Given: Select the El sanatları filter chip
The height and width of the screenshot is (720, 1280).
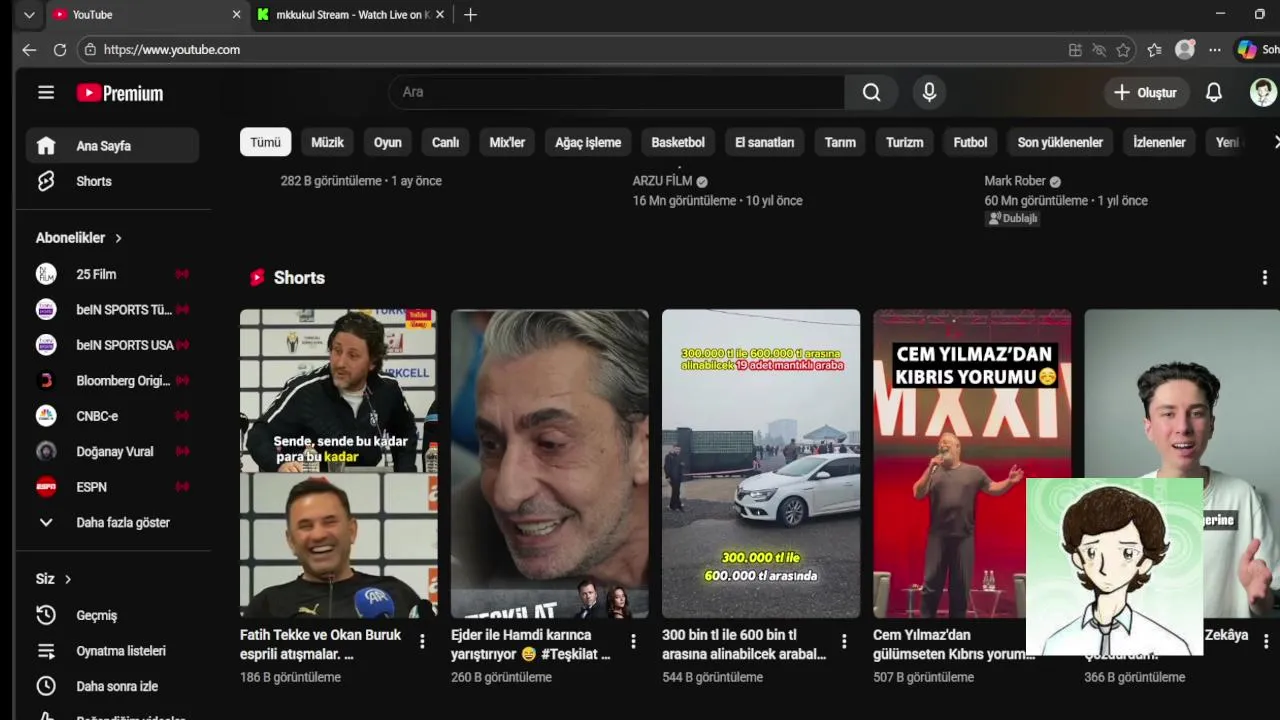Looking at the screenshot, I should pos(764,142).
